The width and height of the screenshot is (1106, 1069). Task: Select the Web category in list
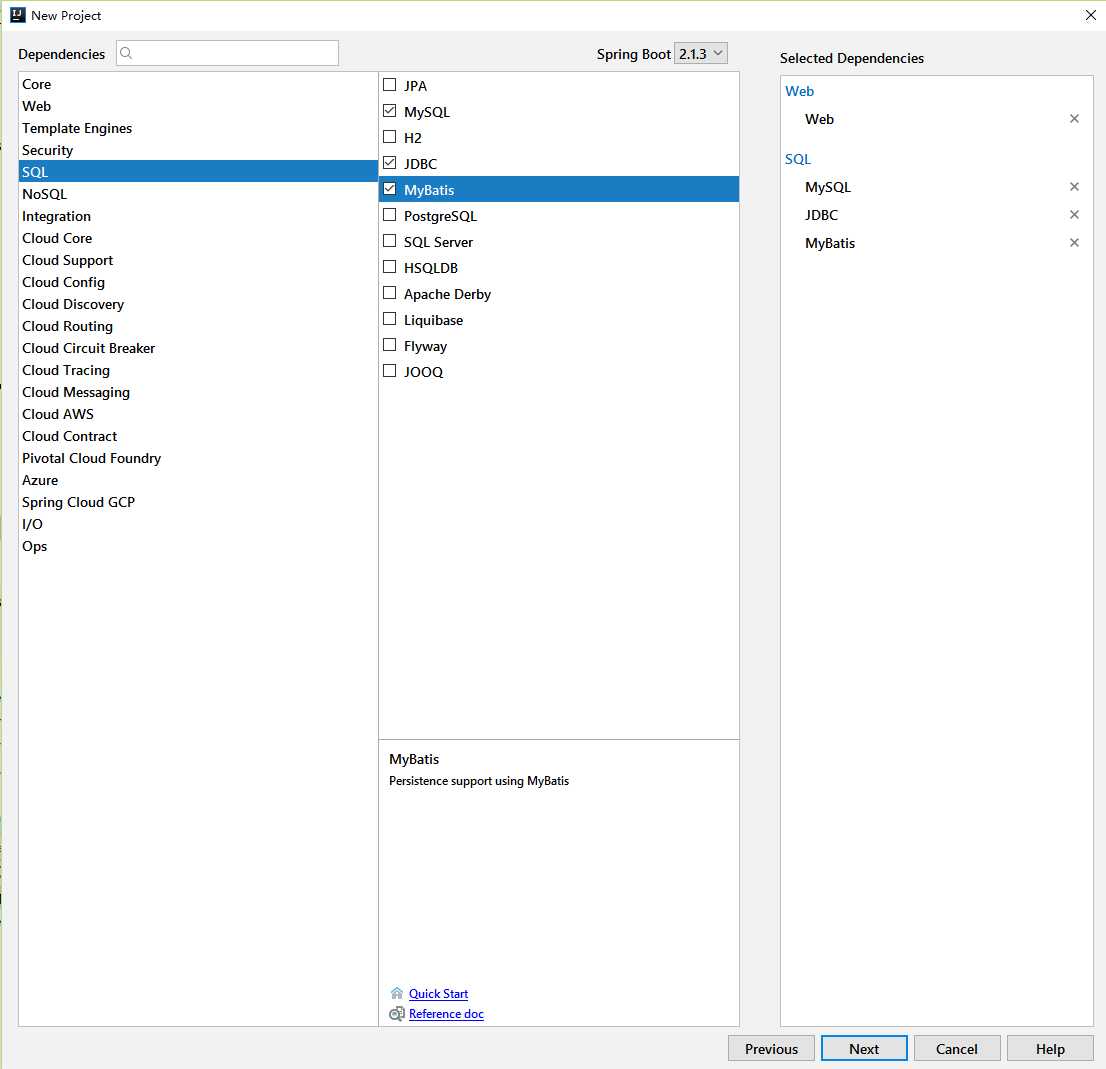click(x=198, y=106)
